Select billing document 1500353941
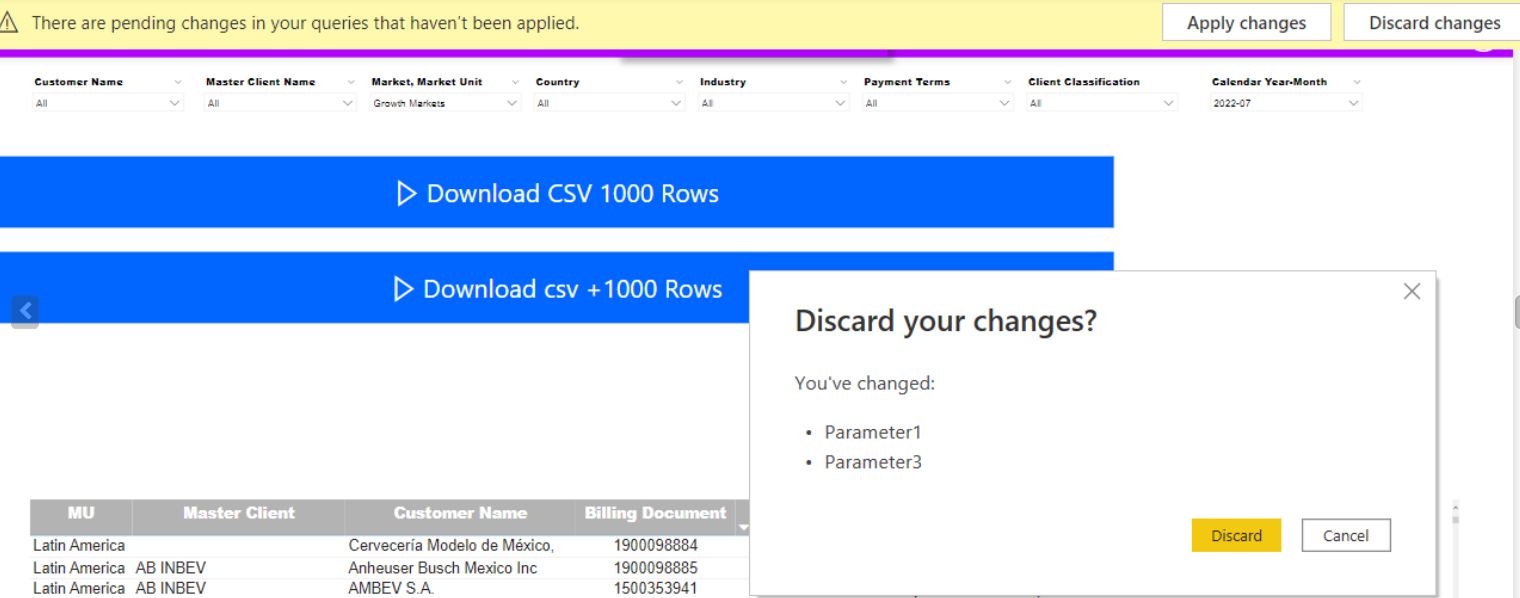Screen dimensions: 1520x598 656,589
